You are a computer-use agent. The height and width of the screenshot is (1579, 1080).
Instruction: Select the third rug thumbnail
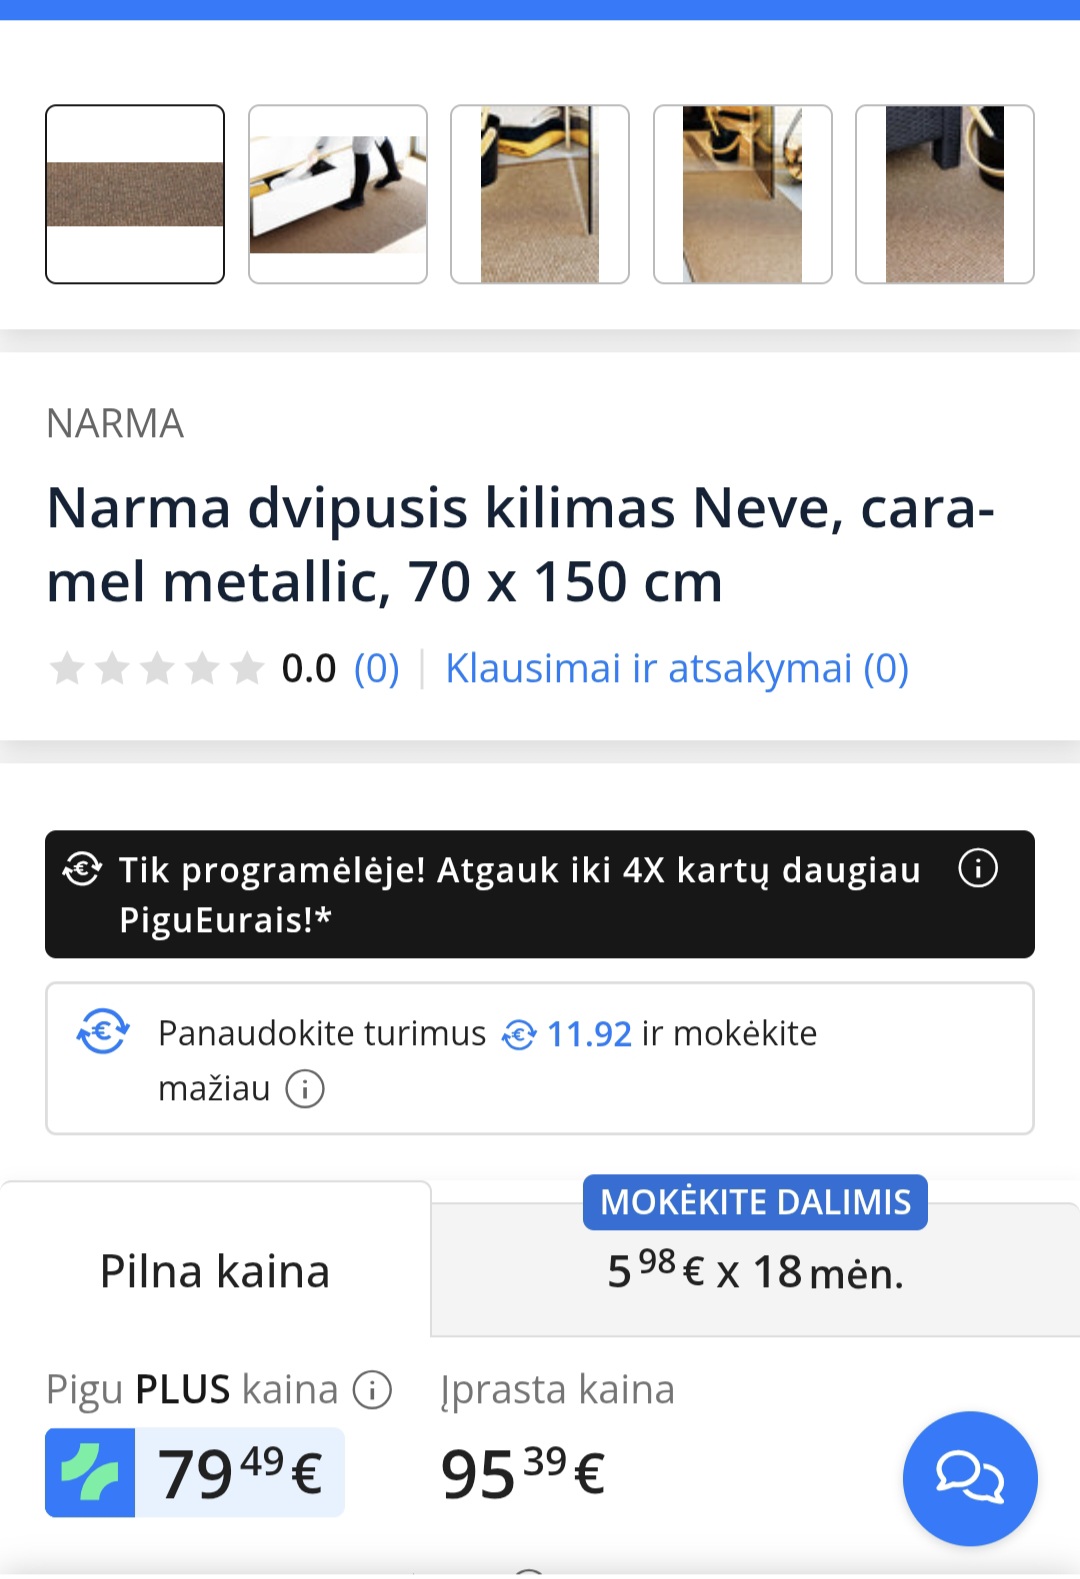tap(540, 194)
